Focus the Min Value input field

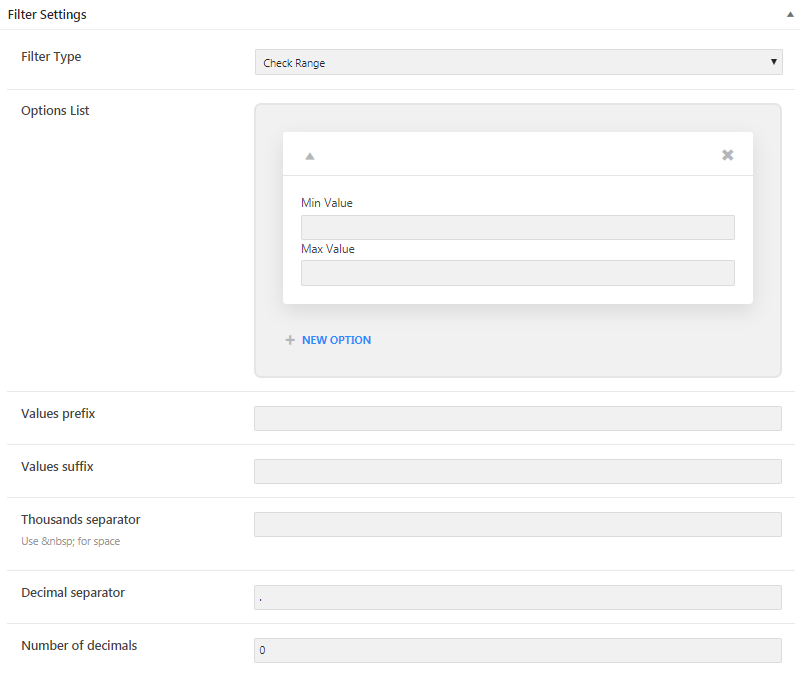(517, 227)
